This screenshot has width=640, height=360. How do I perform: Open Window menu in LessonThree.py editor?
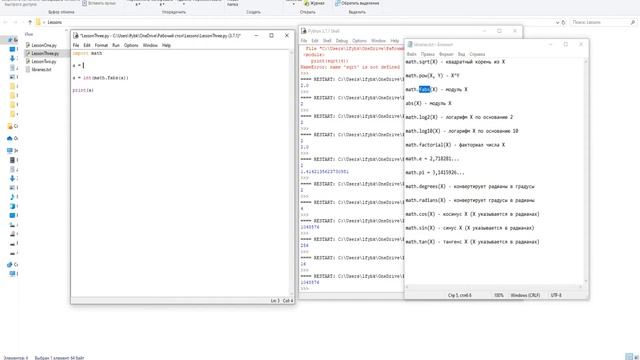click(x=150, y=45)
